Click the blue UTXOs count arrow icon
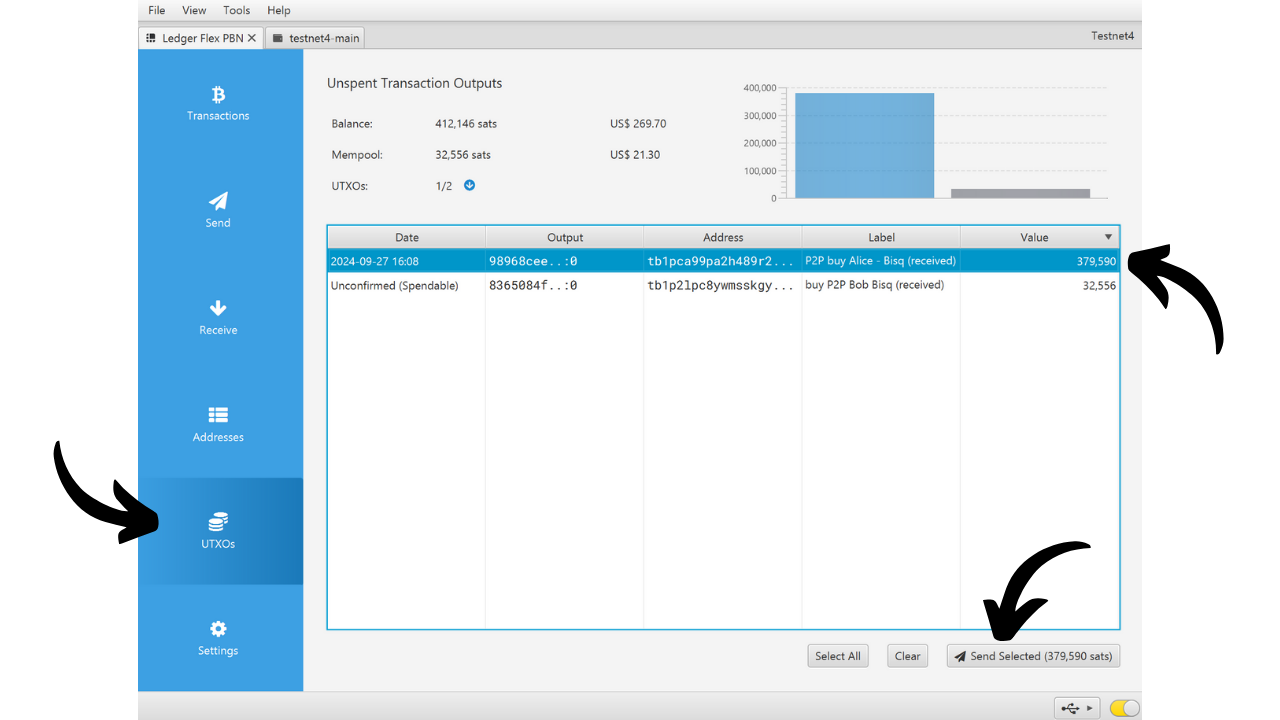The height and width of the screenshot is (720, 1280). coord(469,186)
